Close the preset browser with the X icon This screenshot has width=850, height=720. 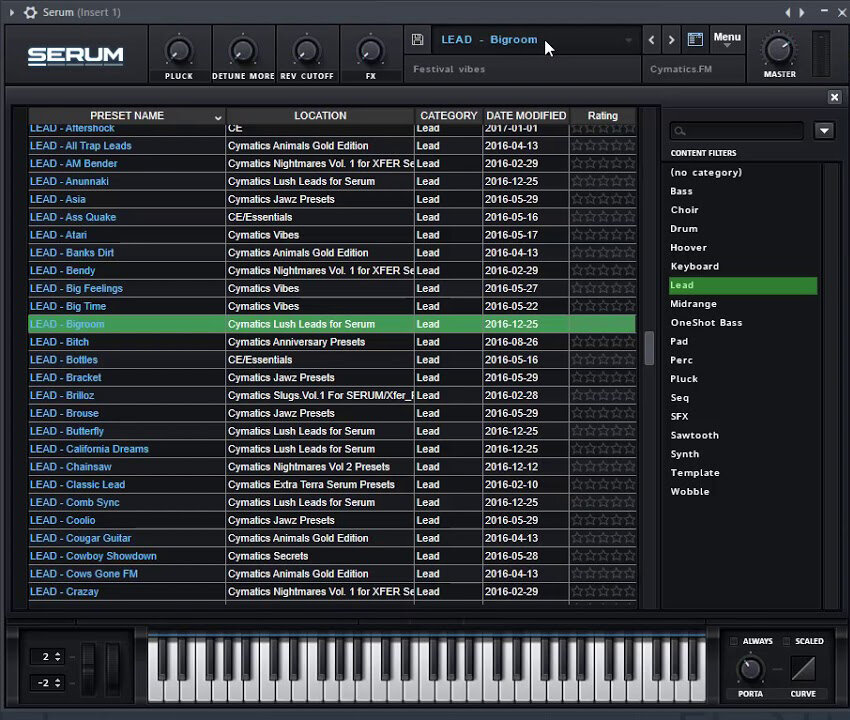coord(834,97)
